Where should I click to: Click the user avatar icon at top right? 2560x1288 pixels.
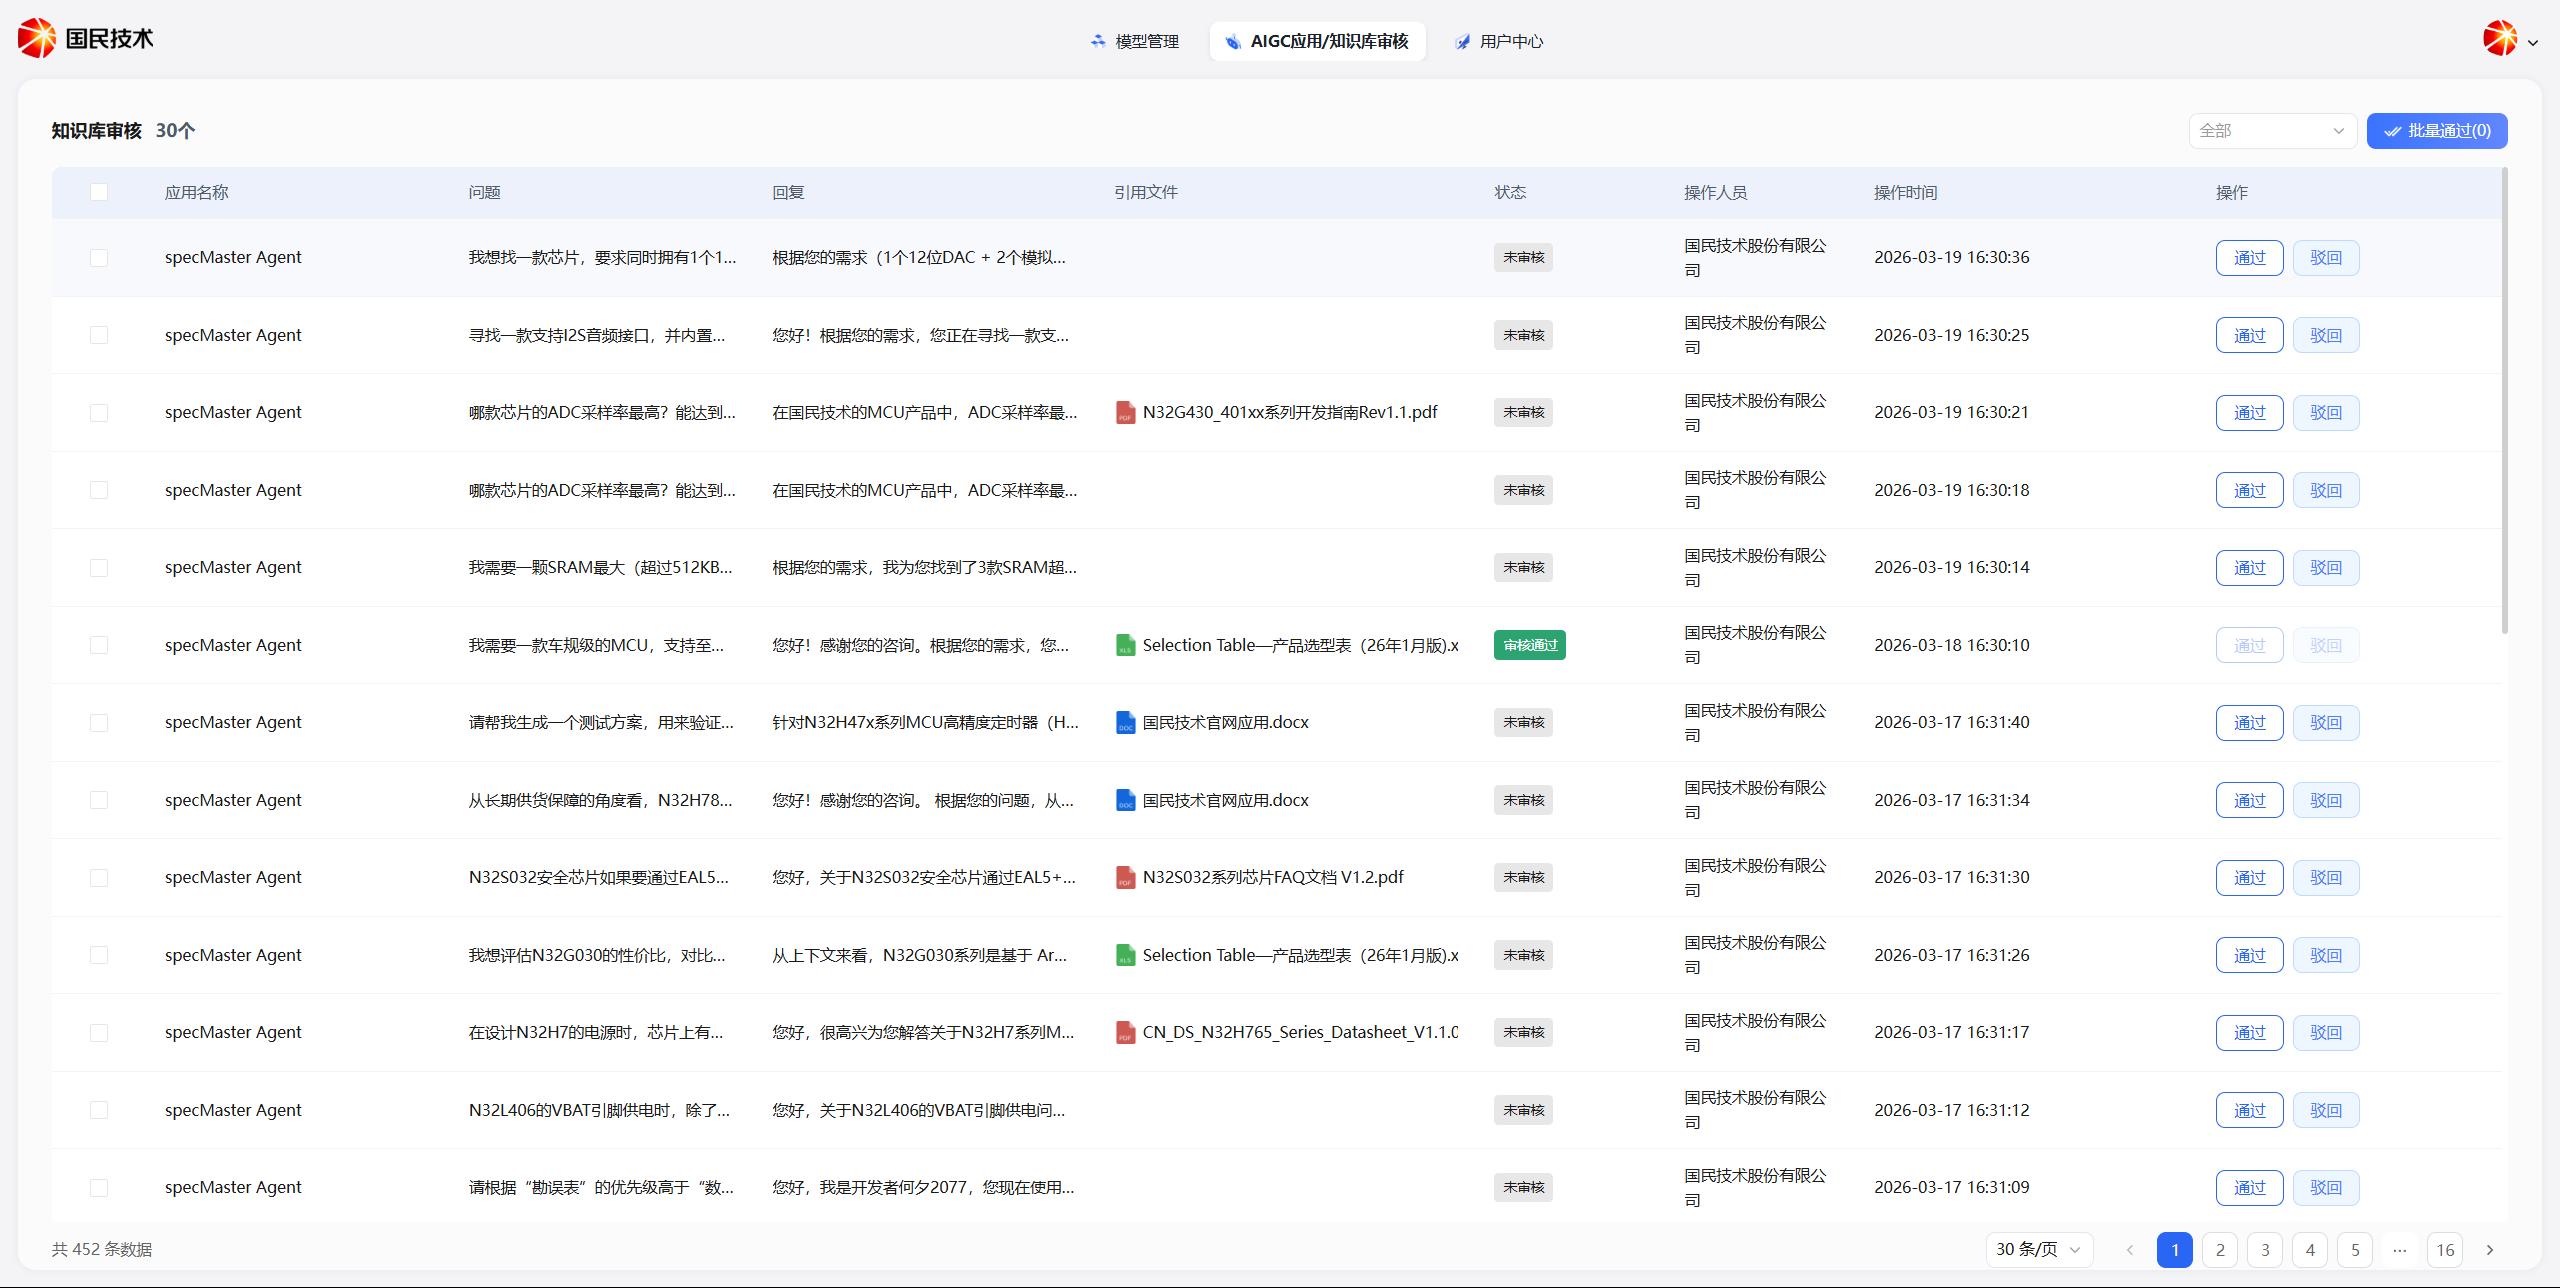[x=2500, y=40]
